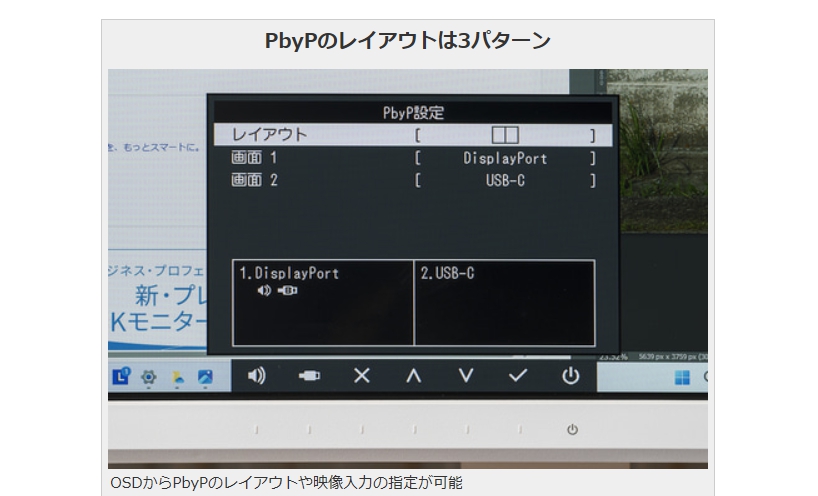The height and width of the screenshot is (496, 818).
Task: Click the Windows Start logo in taskbar
Action: point(683,378)
